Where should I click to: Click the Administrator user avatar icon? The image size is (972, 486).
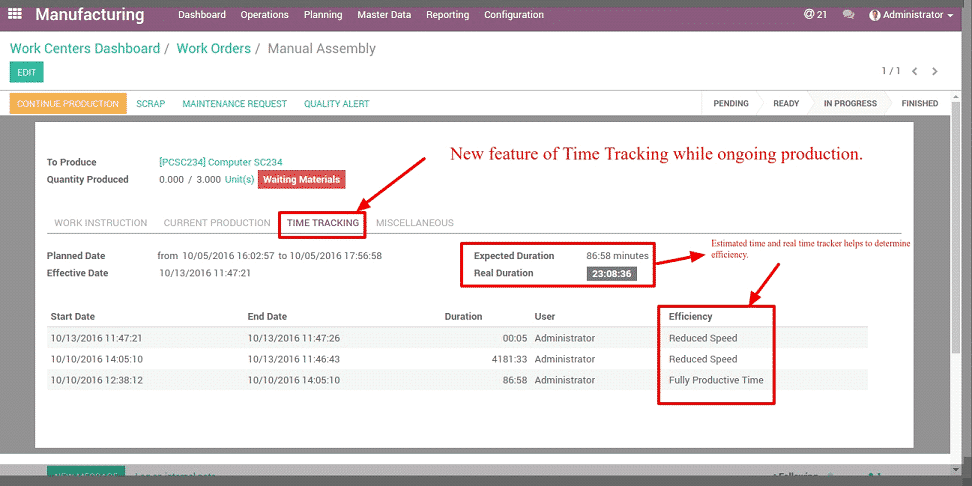(x=875, y=15)
